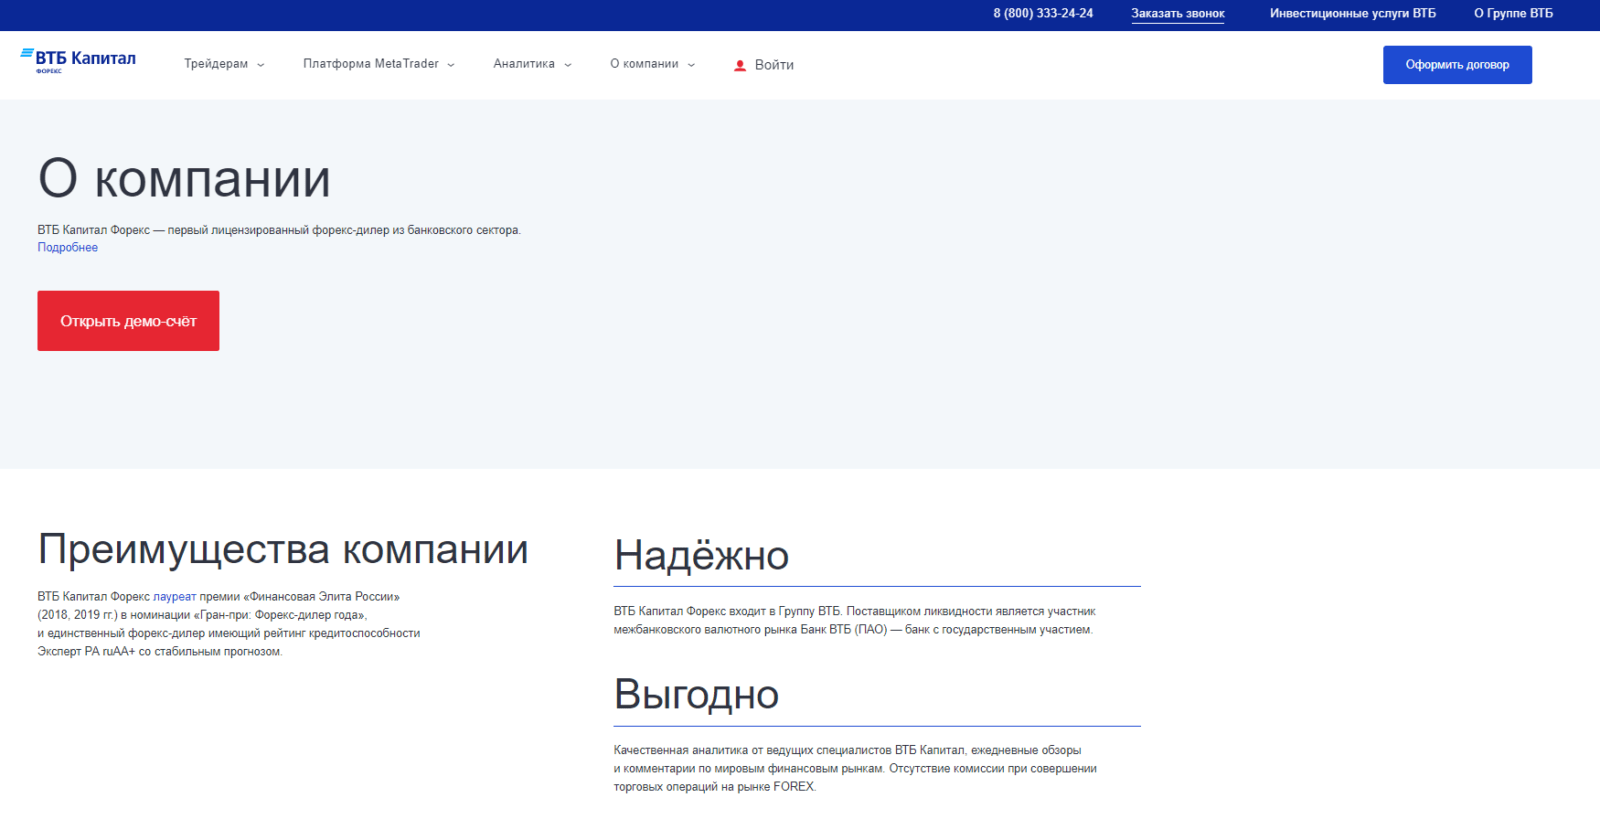
Task: Click the paragraph starting 'Качественная аналитика от ведущих'
Action: click(855, 768)
